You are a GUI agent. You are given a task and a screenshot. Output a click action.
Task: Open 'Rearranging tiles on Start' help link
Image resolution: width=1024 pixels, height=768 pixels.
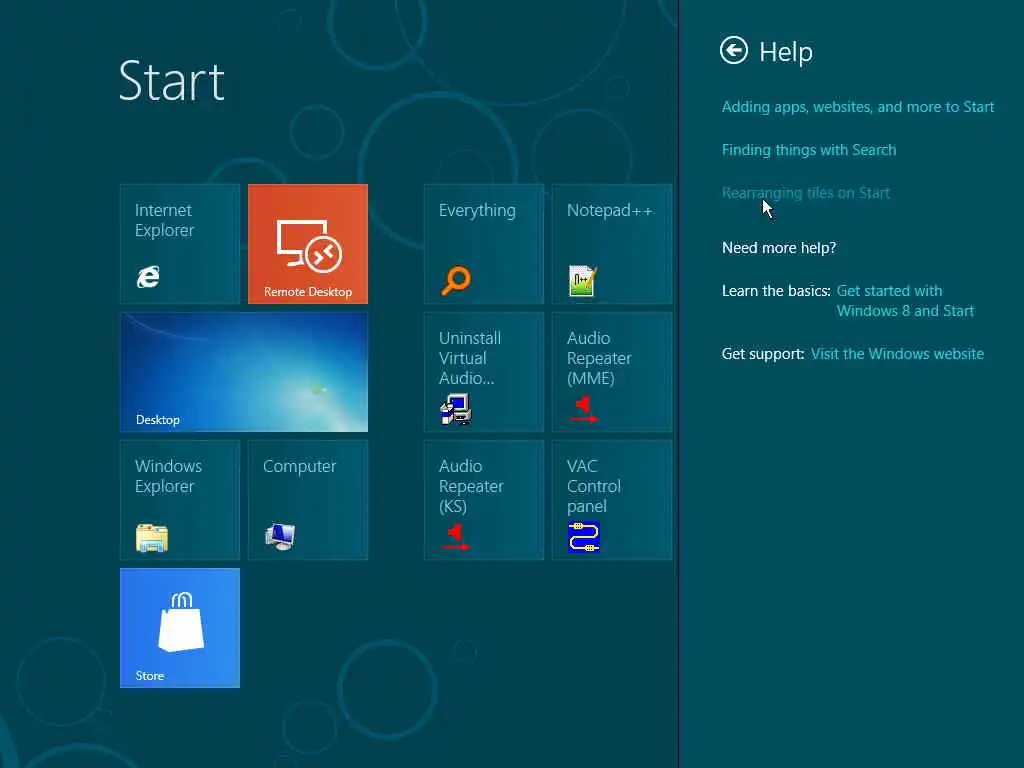tap(805, 193)
